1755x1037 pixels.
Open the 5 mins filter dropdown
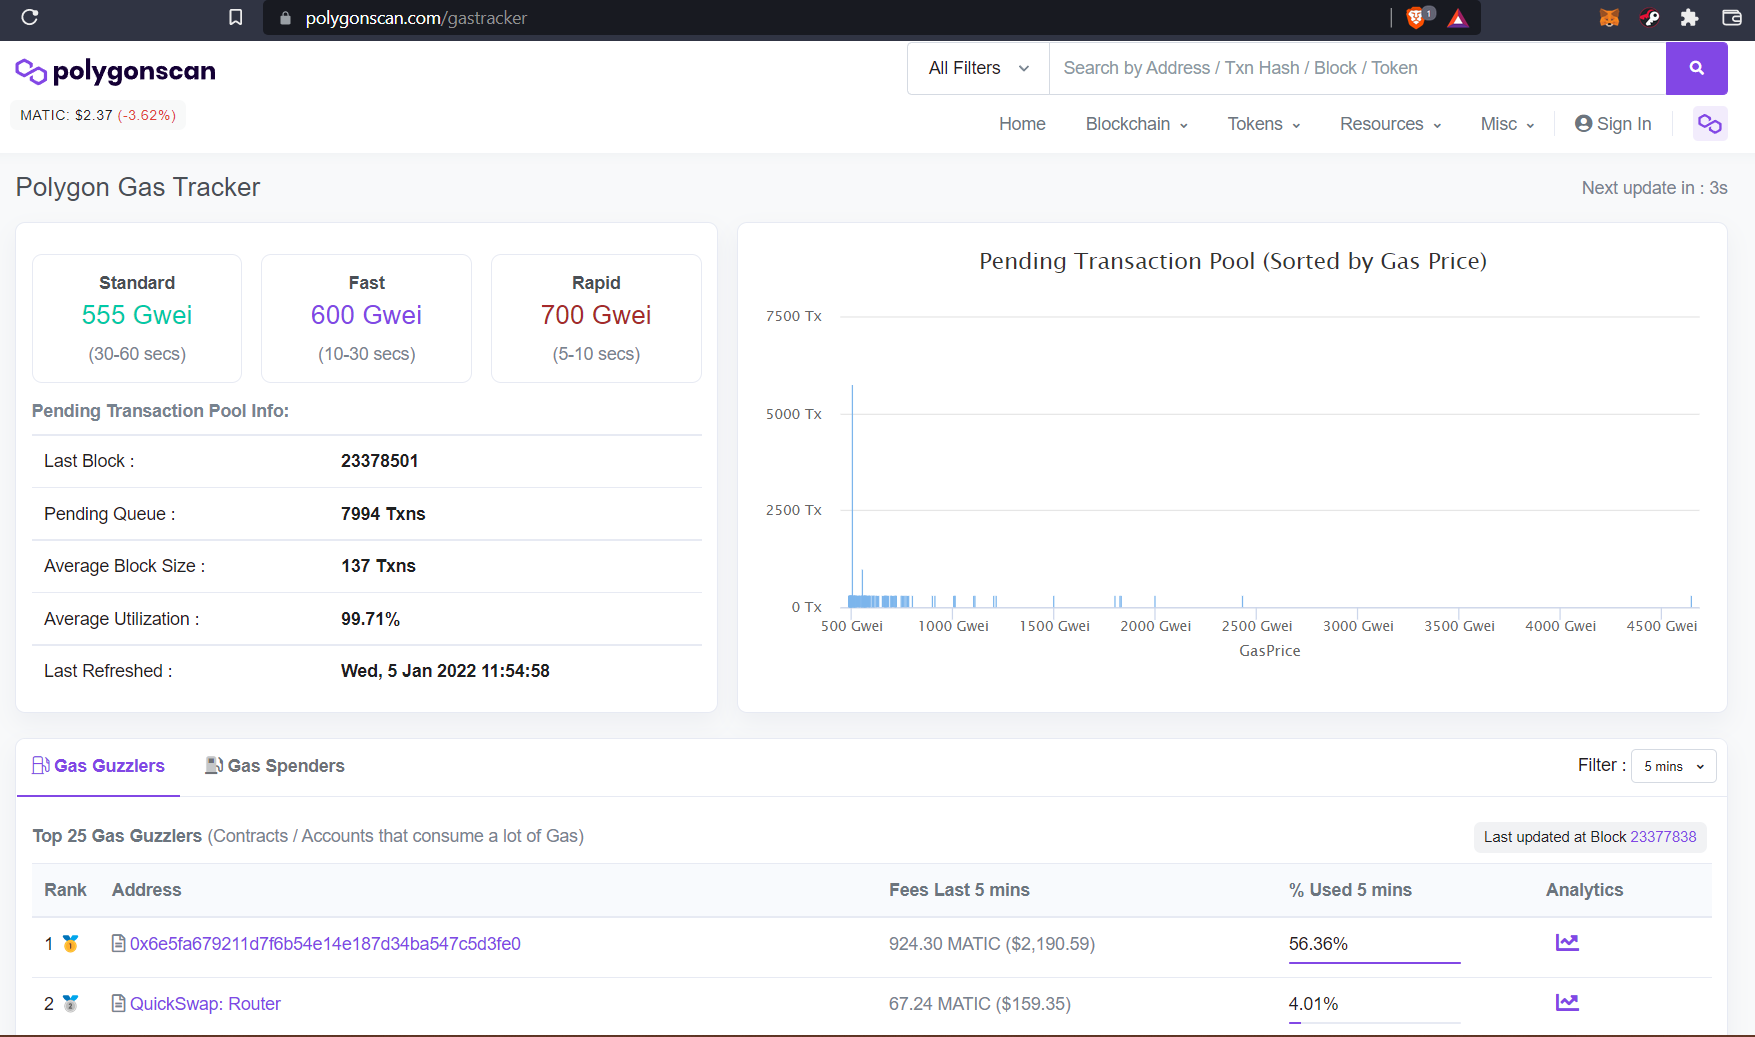(1673, 766)
